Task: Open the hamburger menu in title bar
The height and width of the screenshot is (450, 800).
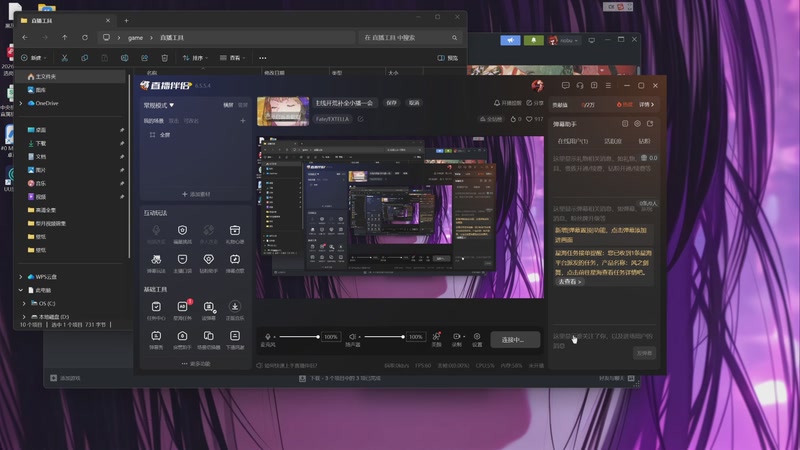Action: 608,86
